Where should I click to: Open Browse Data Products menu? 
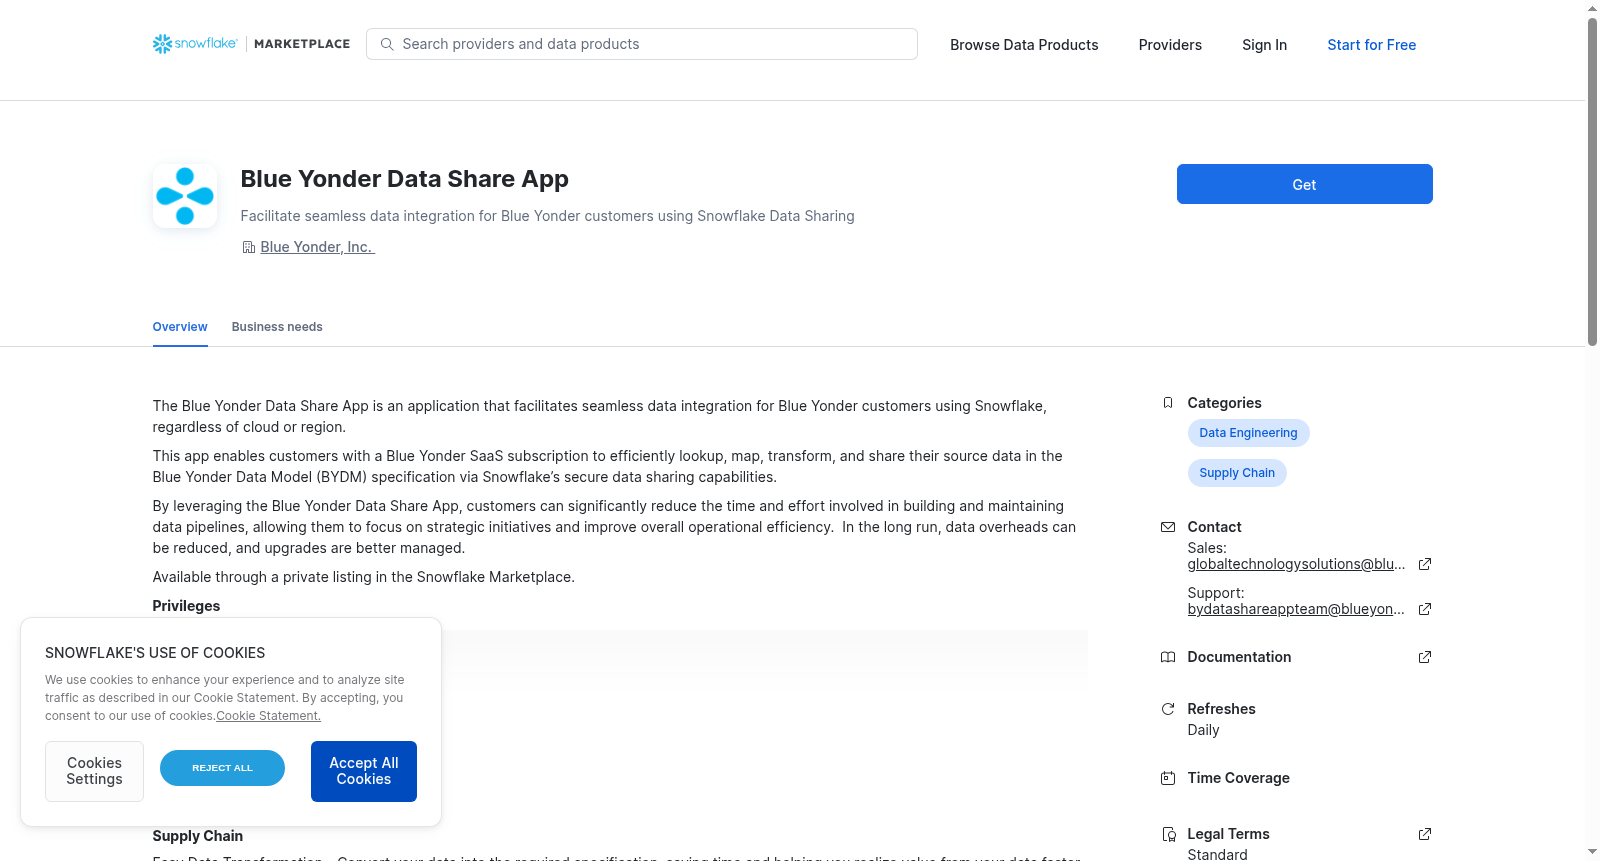point(1024,45)
